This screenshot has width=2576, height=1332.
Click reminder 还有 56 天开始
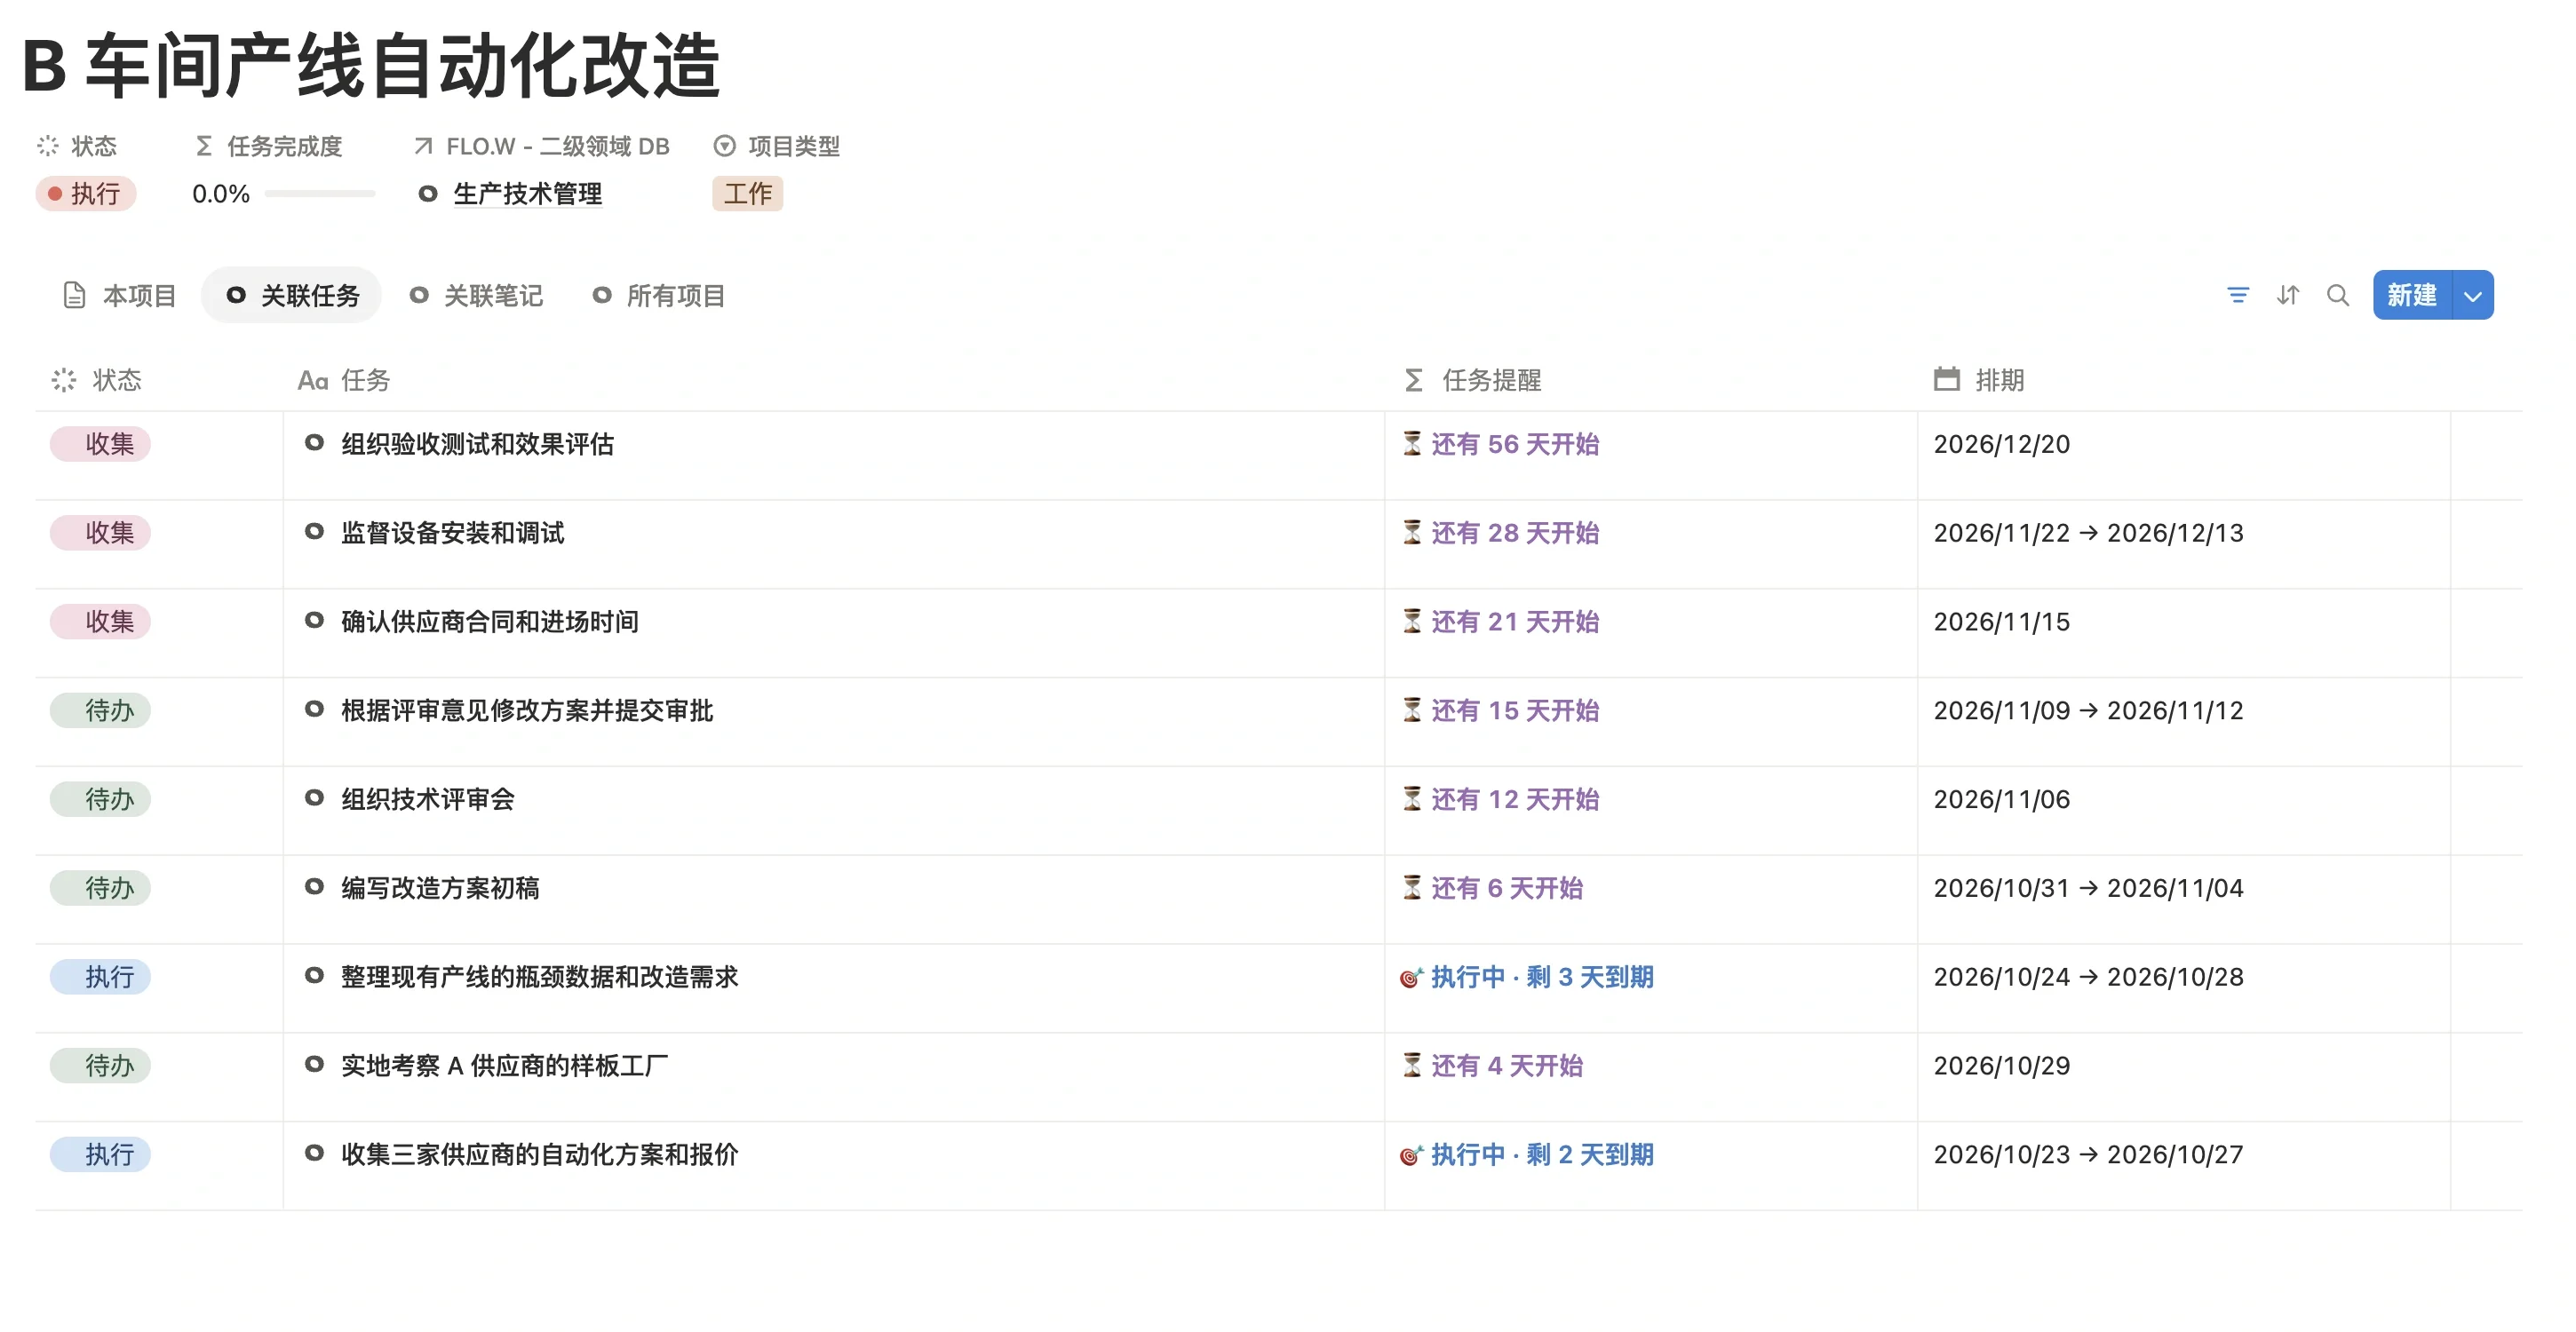tap(1501, 444)
